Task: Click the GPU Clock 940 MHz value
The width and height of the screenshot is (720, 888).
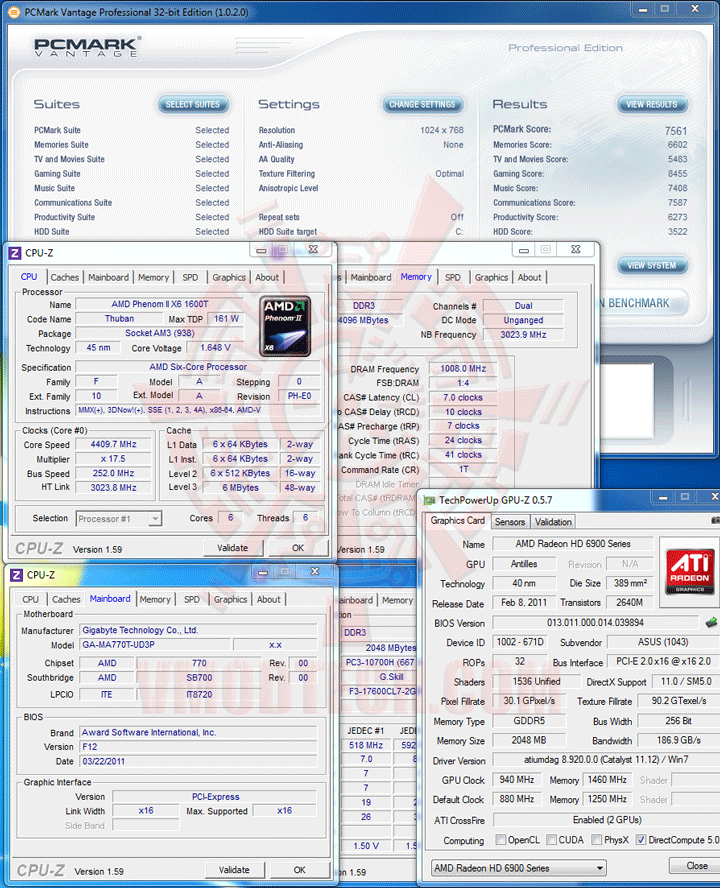Action: pyautogui.click(x=517, y=780)
